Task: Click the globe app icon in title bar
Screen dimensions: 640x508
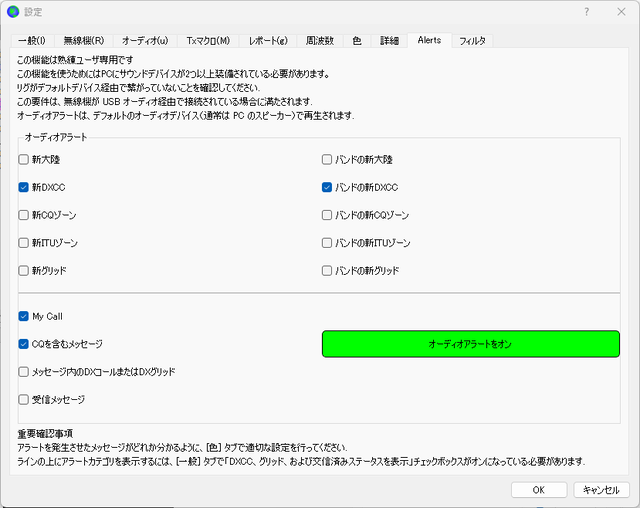Action: pyautogui.click(x=13, y=12)
